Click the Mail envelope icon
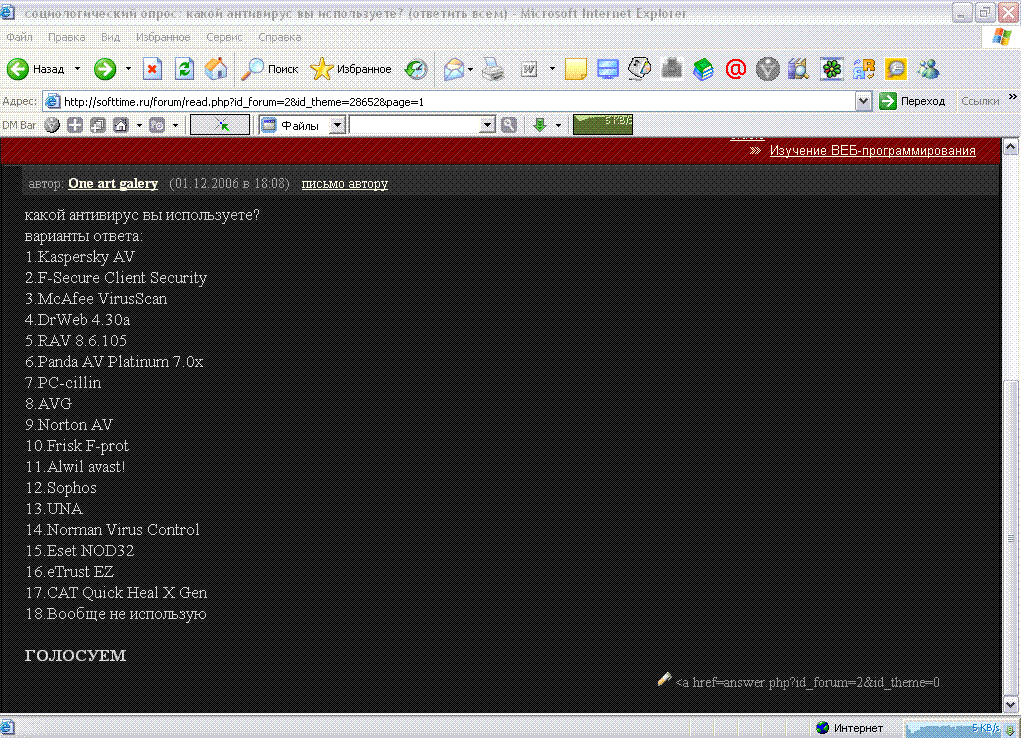1024x738 pixels. [x=454, y=69]
